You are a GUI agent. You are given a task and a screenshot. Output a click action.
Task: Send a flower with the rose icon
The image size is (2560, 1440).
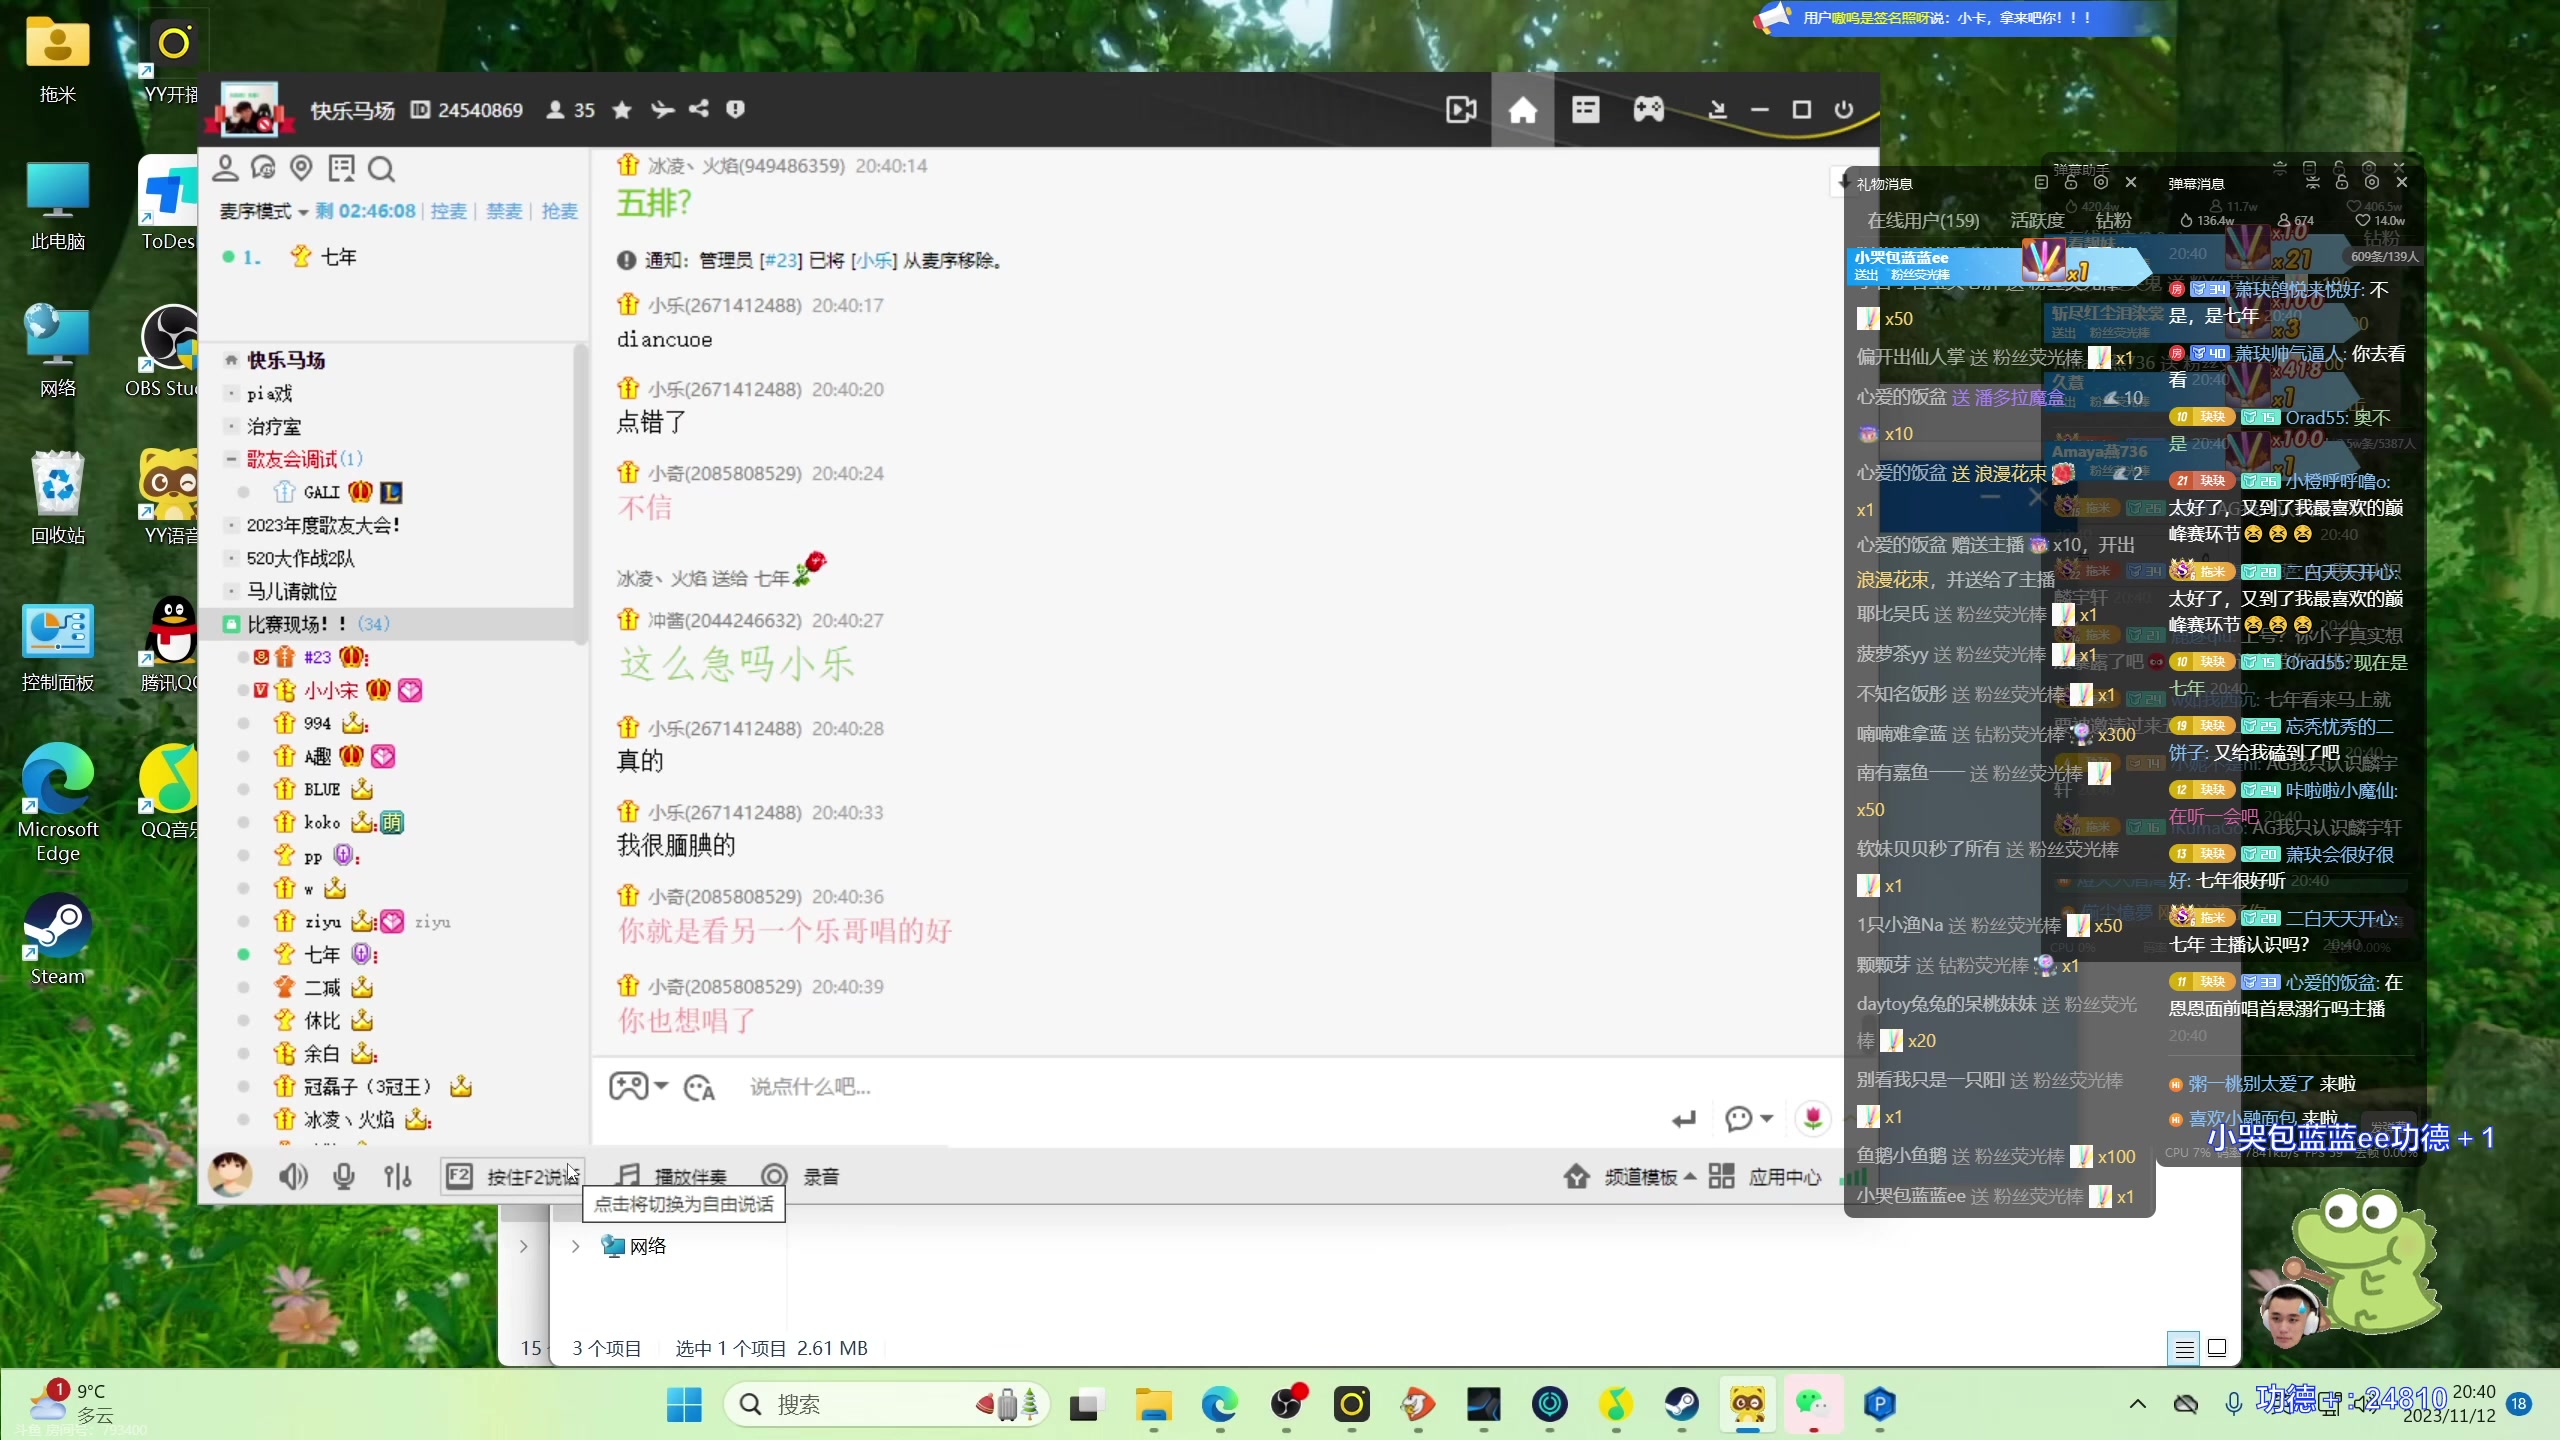point(1813,1118)
